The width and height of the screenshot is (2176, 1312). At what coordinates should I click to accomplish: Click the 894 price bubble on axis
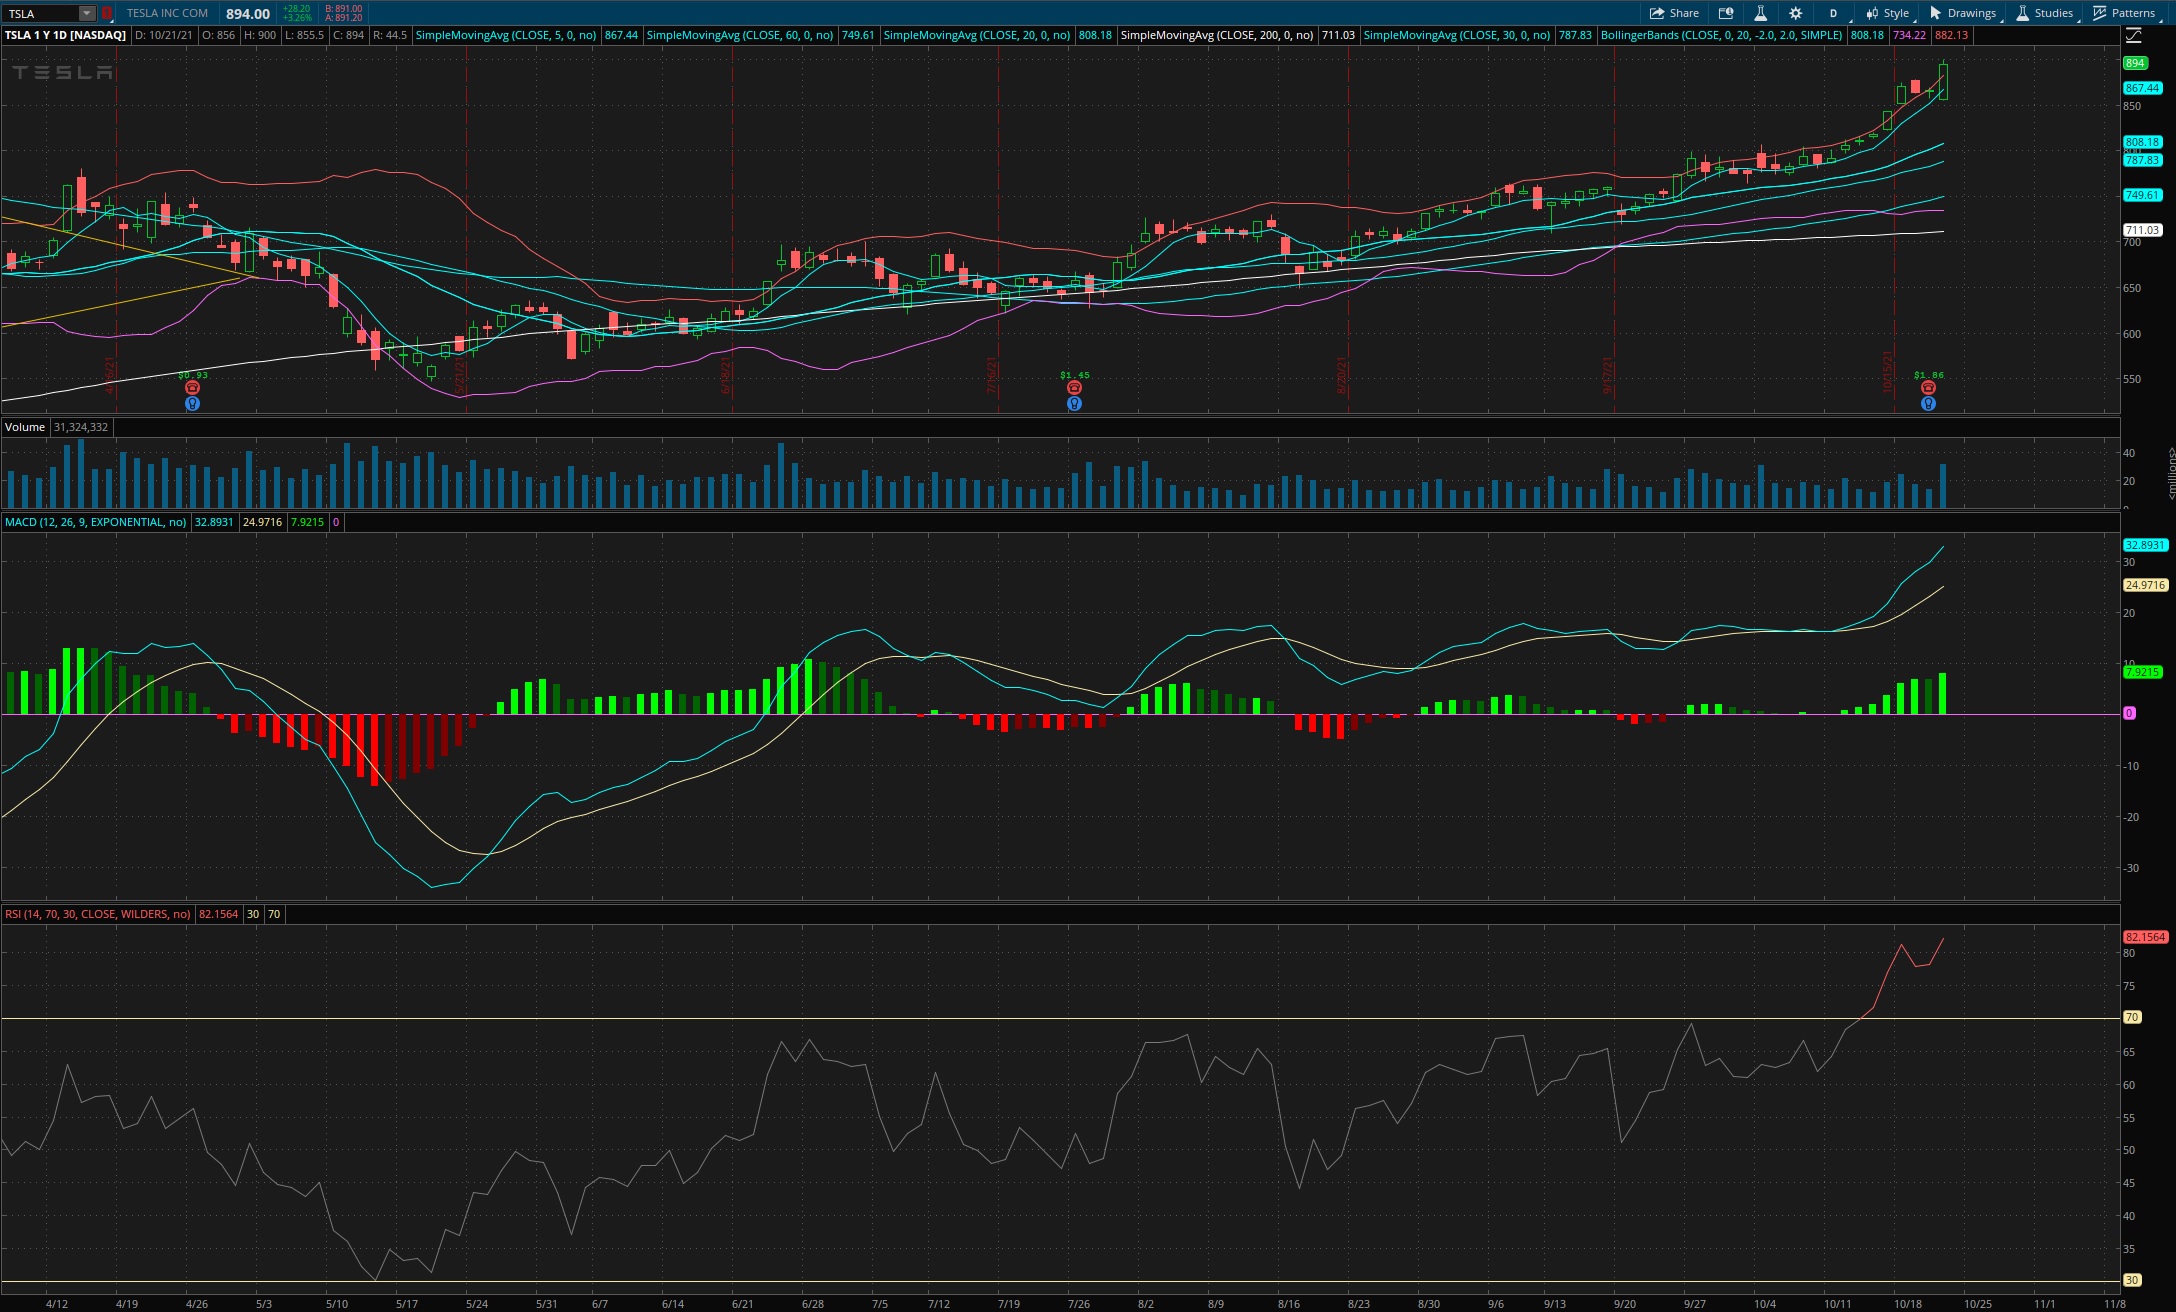(2134, 63)
